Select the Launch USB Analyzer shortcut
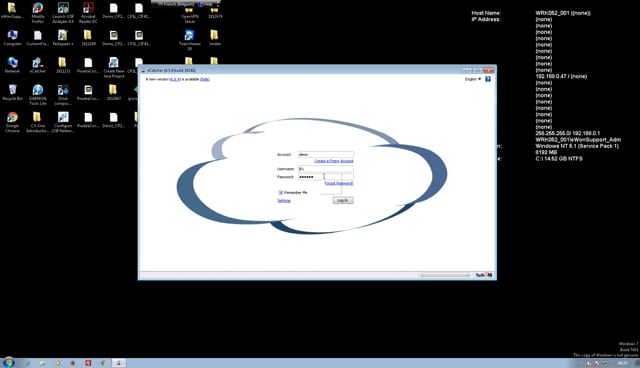 (63, 12)
